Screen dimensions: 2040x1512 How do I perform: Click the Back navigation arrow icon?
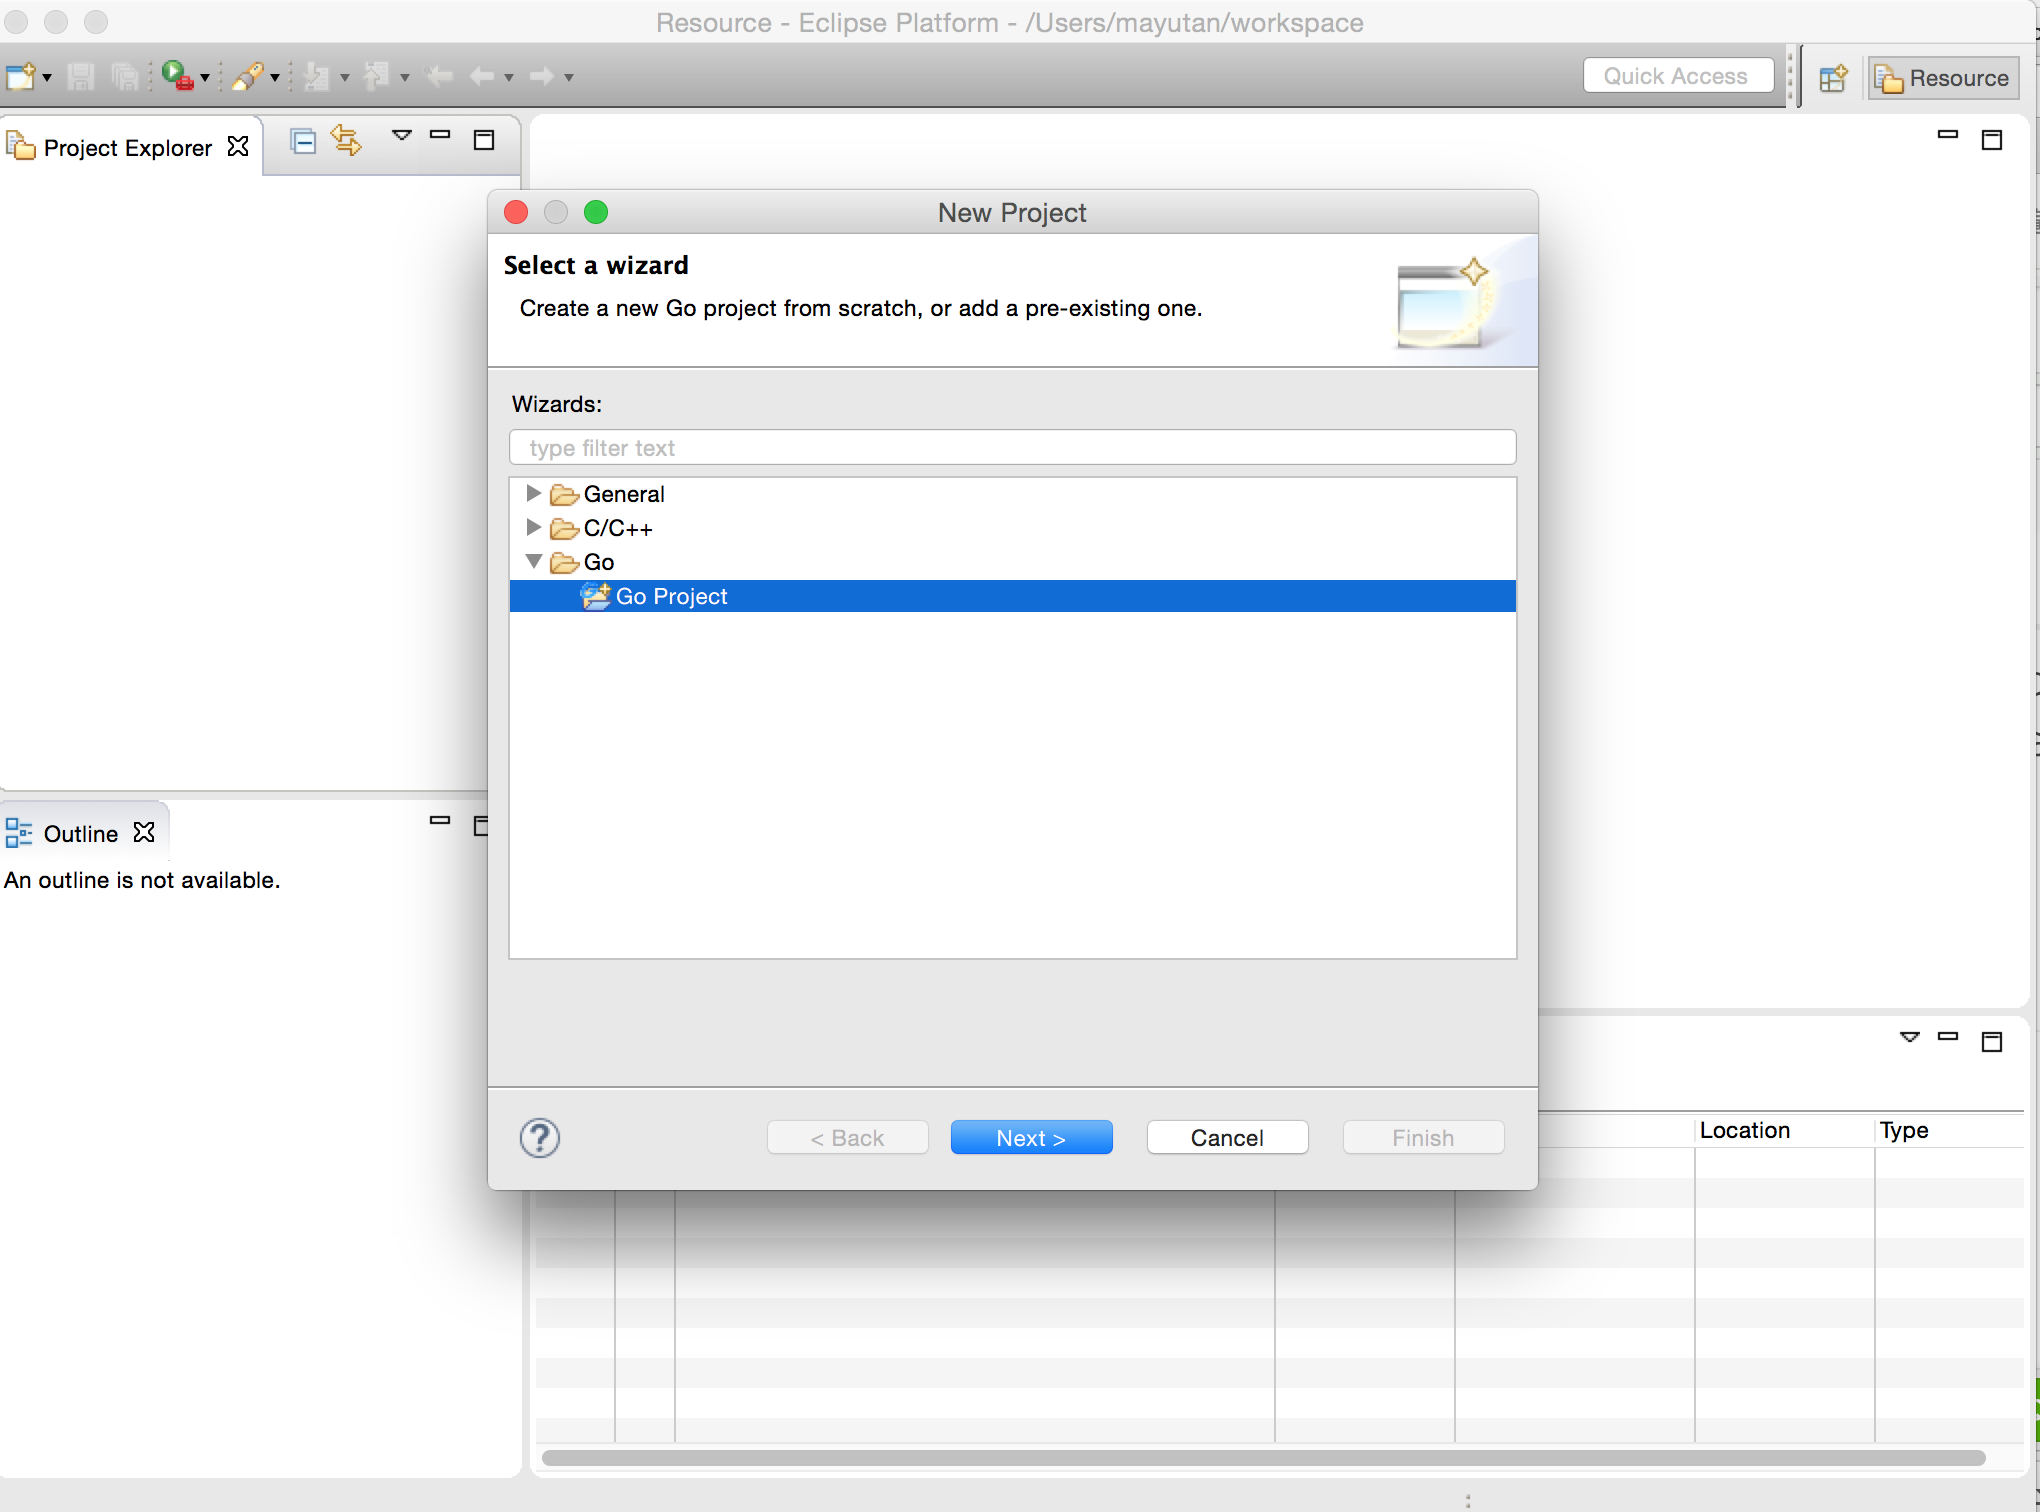pyautogui.click(x=483, y=76)
